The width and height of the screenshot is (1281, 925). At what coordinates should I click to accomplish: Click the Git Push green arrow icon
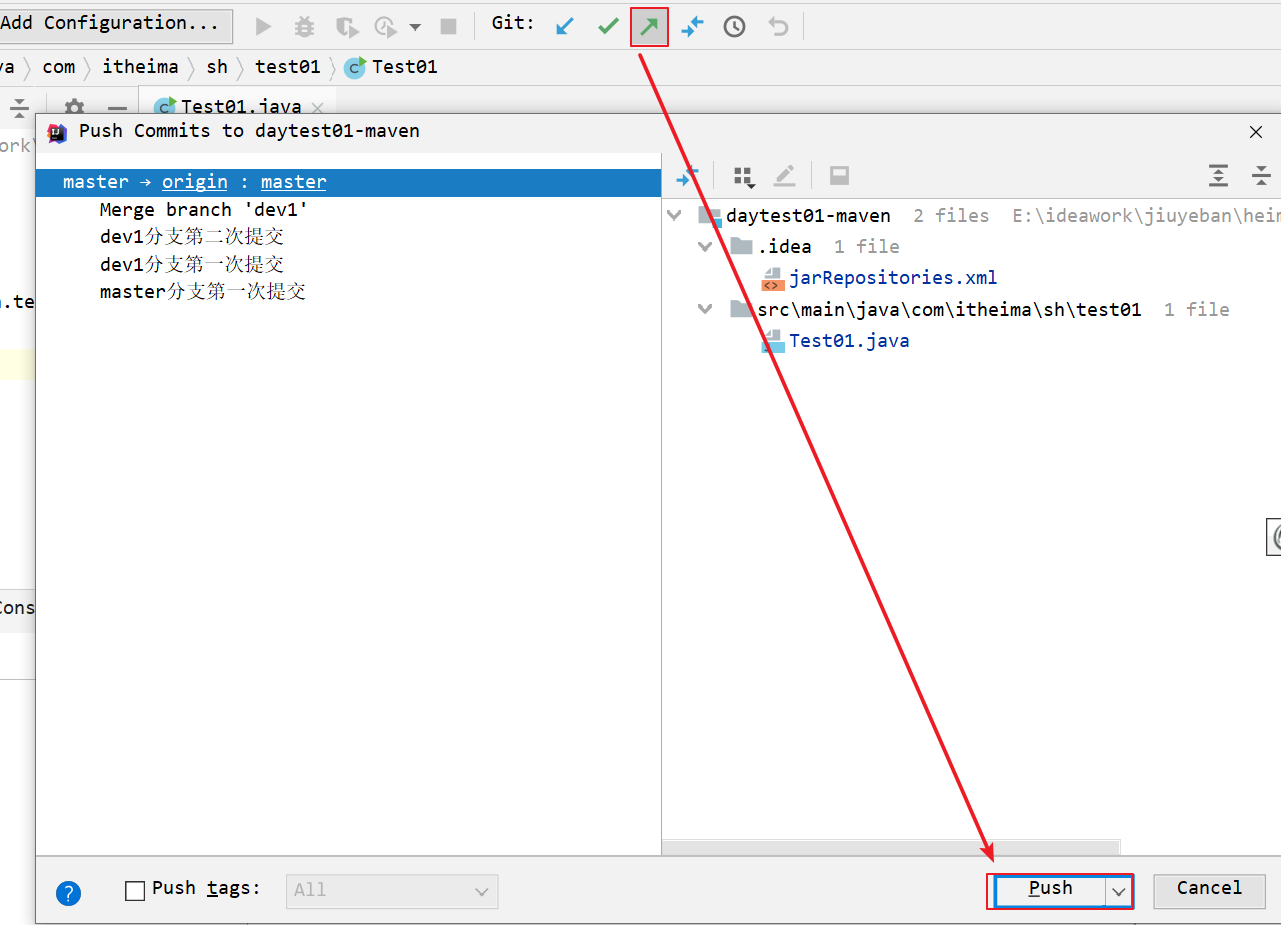(x=649, y=27)
